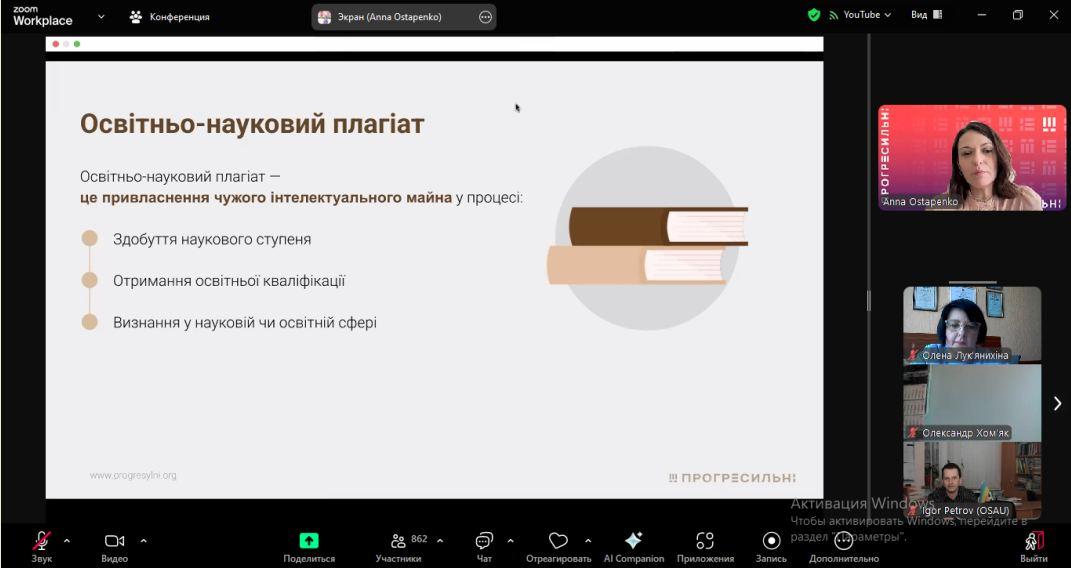Expand the arrow beside Участники 862
Viewport: 1071px width, 568px height.
click(440, 541)
